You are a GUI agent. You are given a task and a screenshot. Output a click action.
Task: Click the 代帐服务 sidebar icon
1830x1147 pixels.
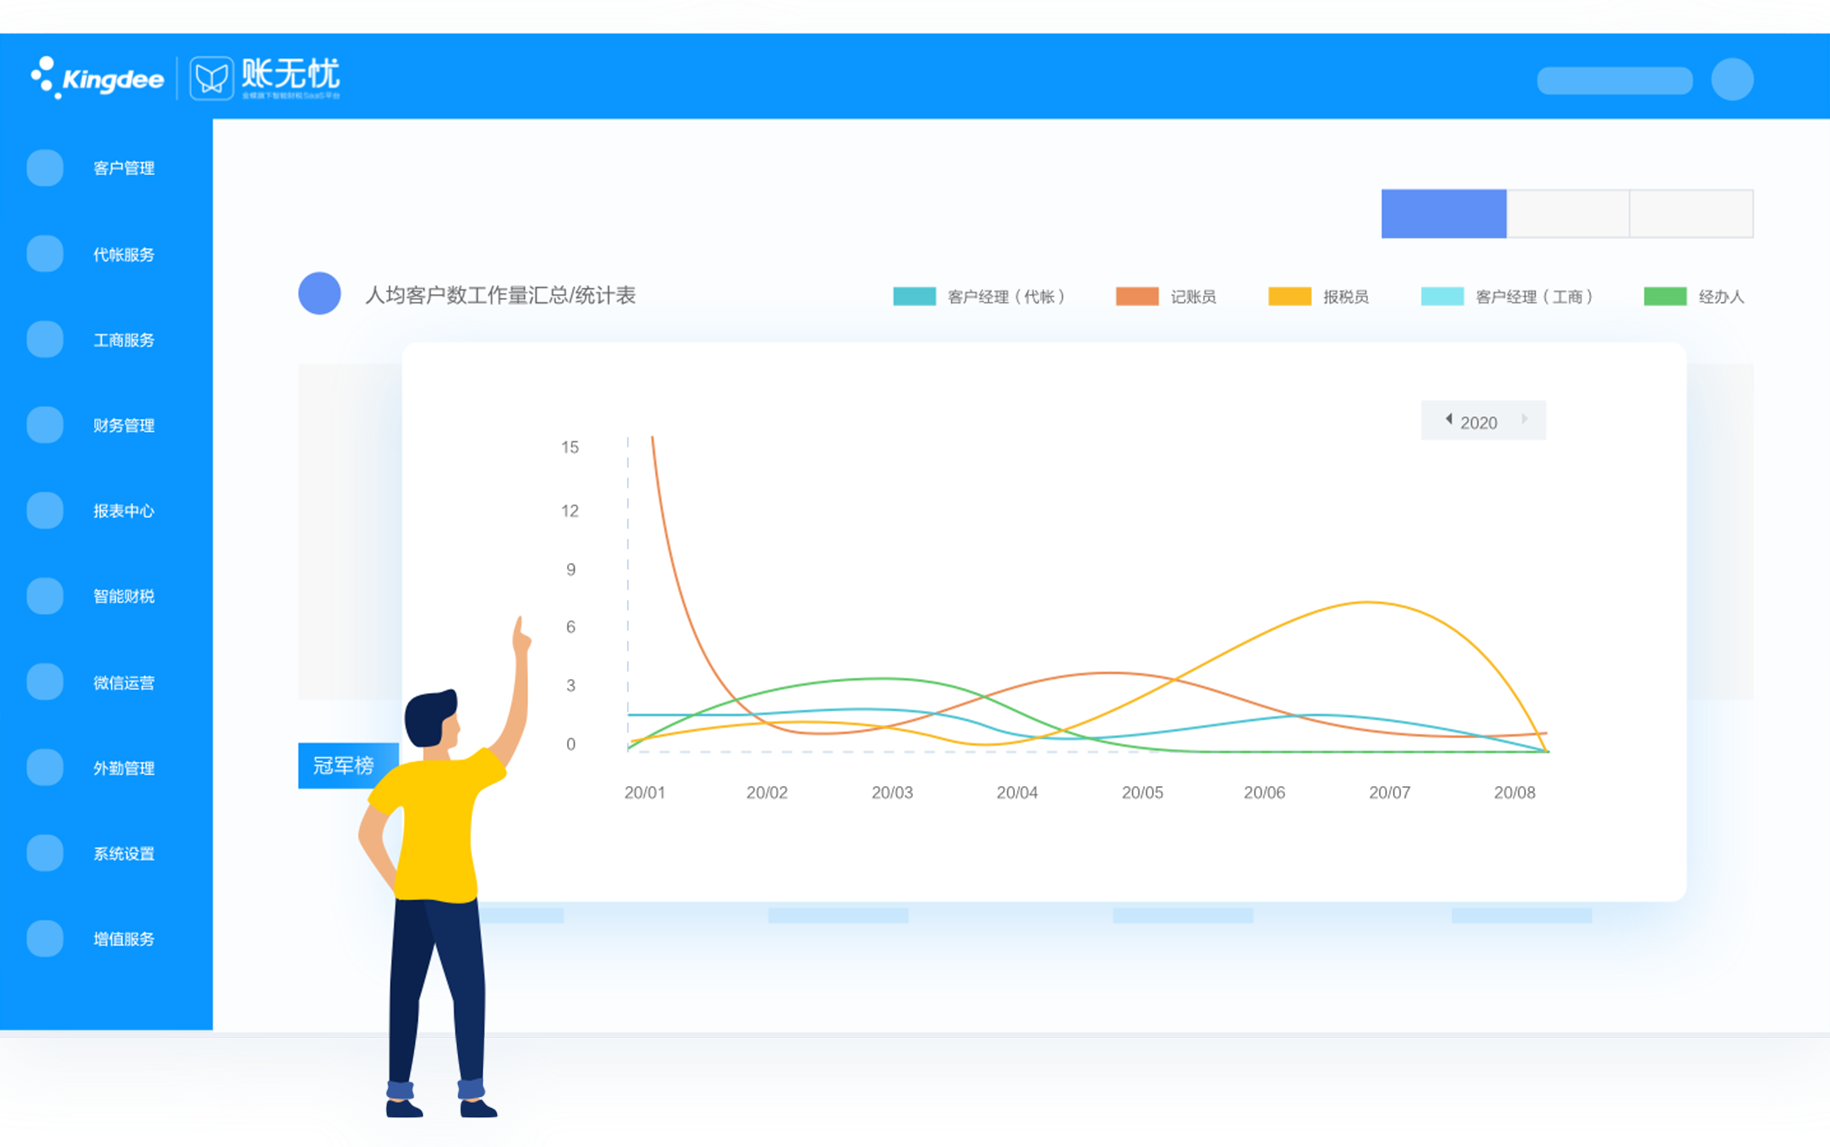pos(45,254)
